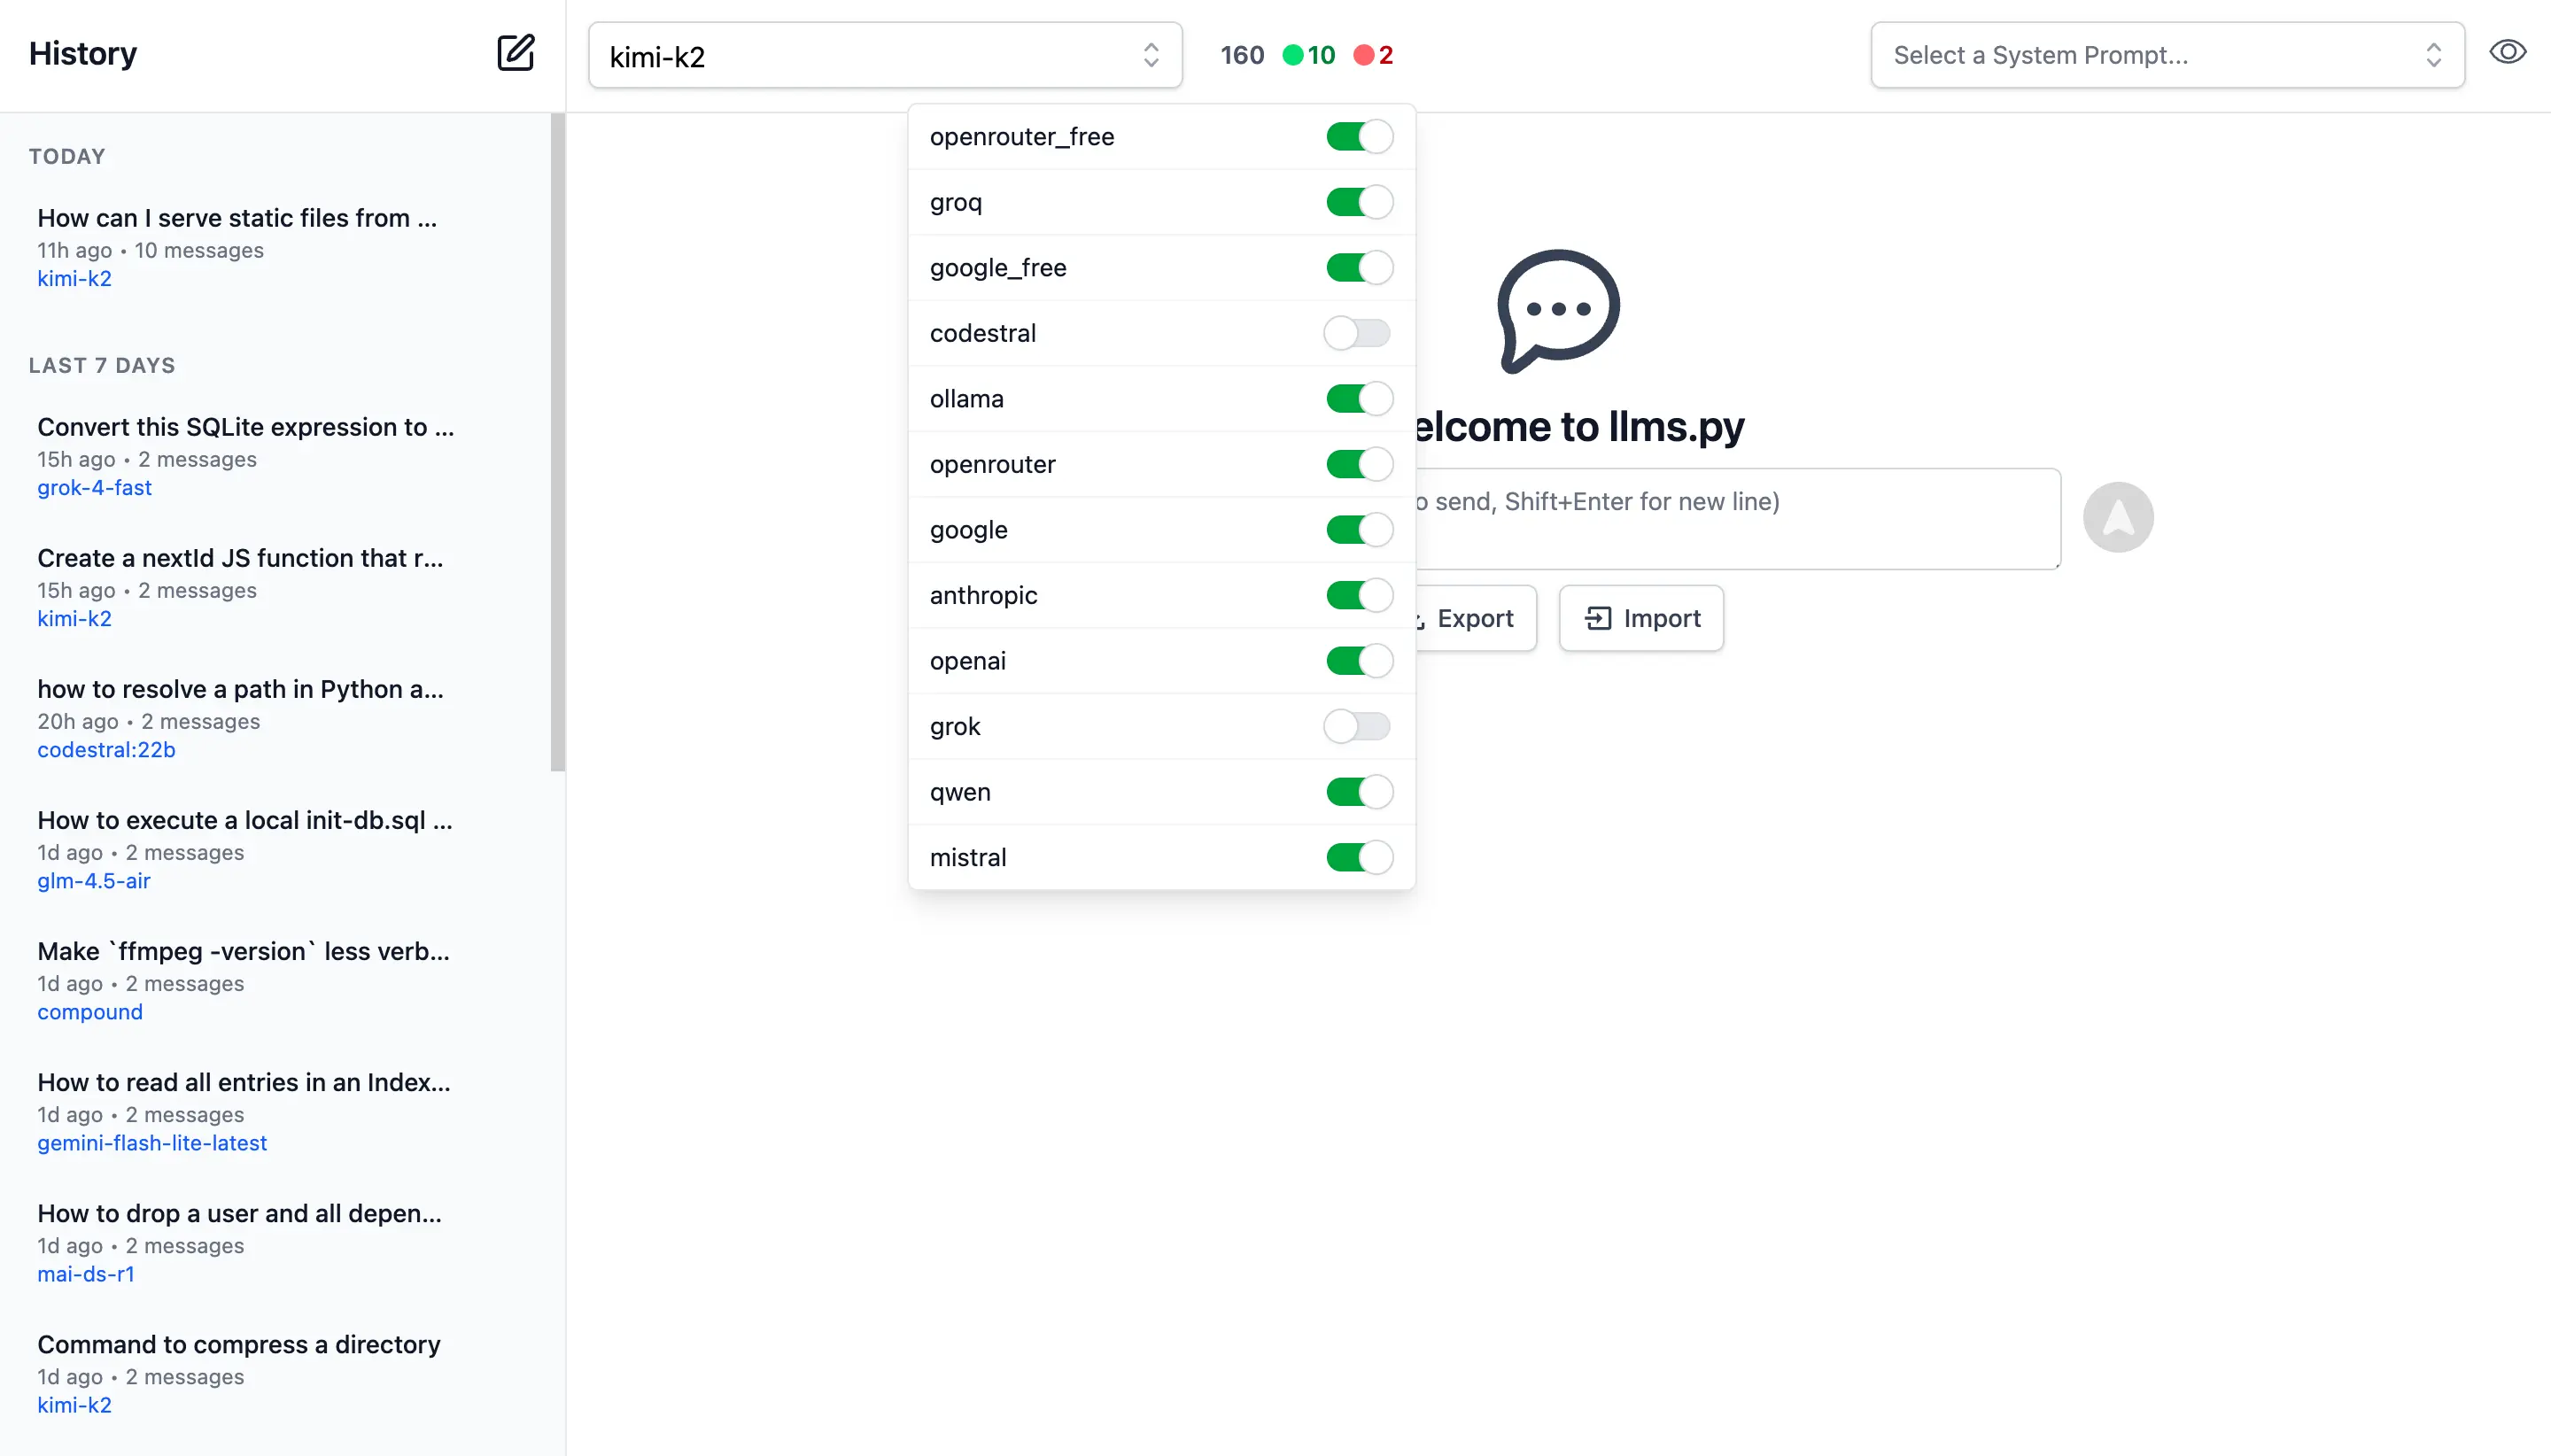This screenshot has width=2551, height=1456.
Task: Open chat 'Make ffmpeg -version less verb...'
Action: (275, 980)
